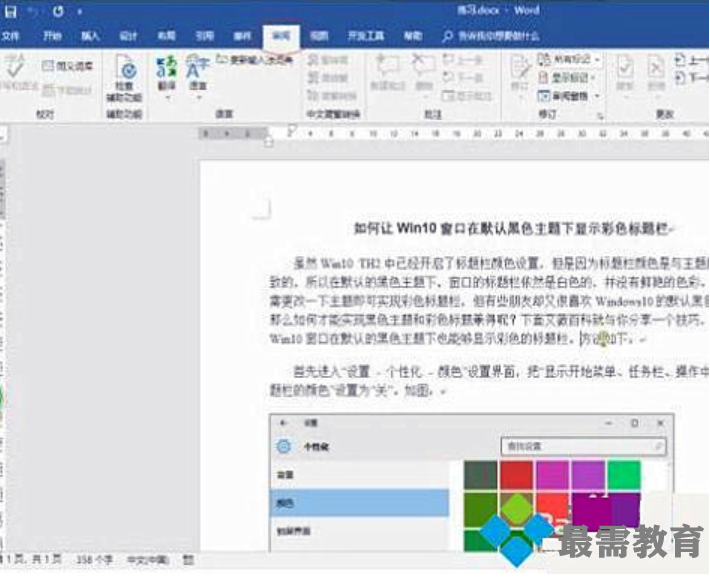Screen dimensions: 710x581
Task: Select the 审阅 (Review) ribbon tab
Action: 281,36
